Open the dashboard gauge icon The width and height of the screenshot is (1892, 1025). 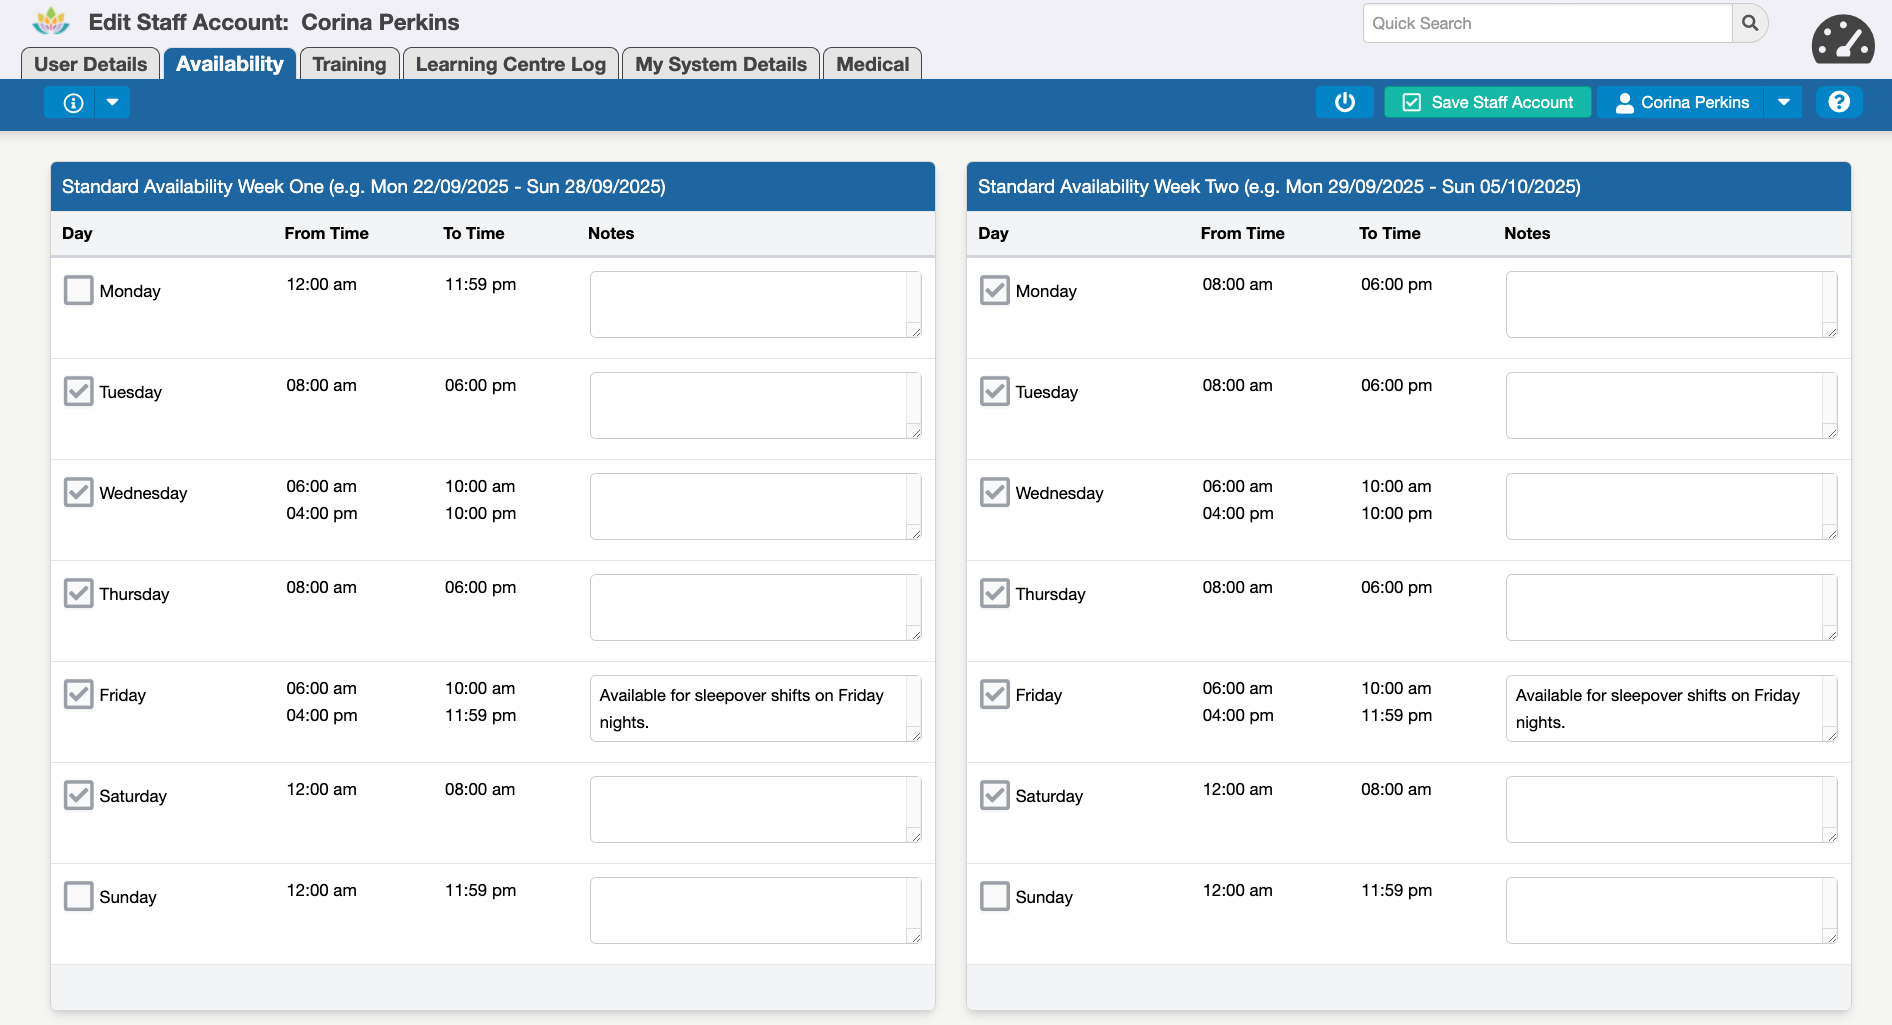point(1843,40)
